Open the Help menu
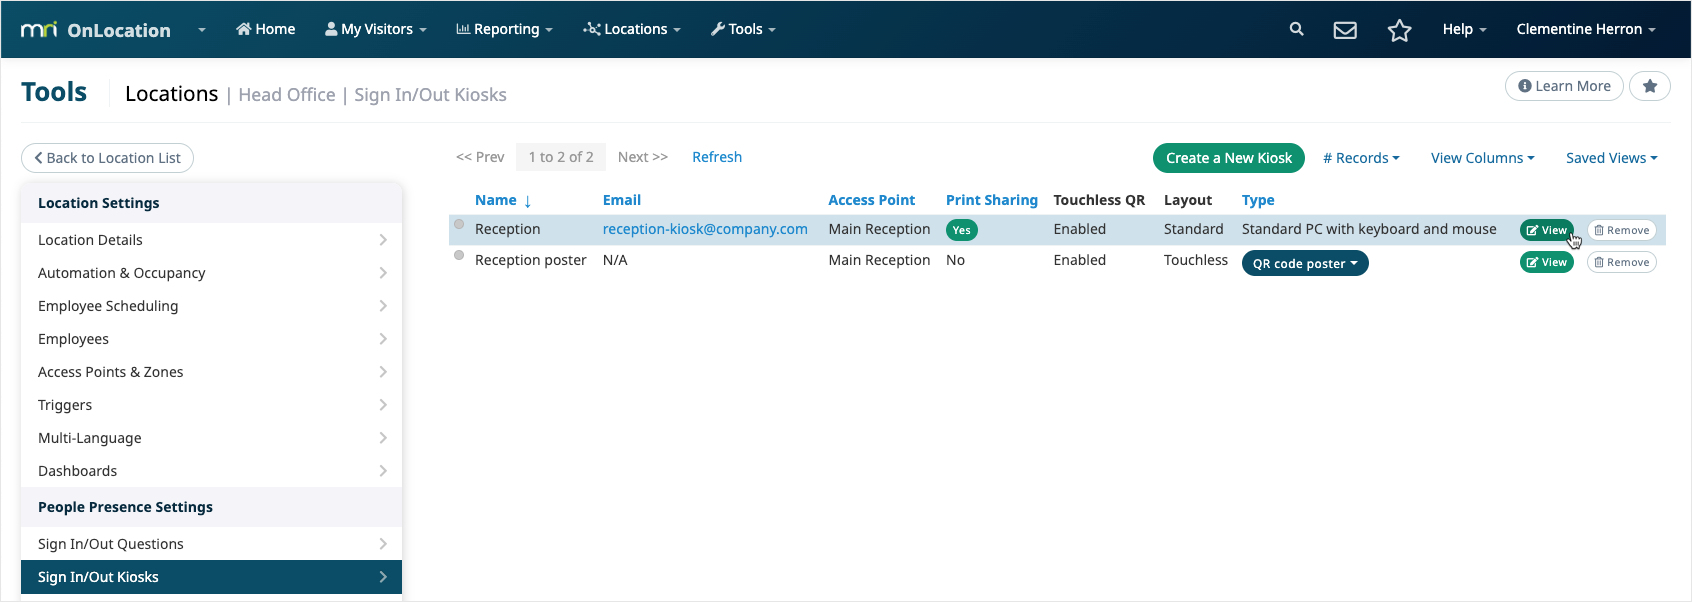 click(1464, 29)
